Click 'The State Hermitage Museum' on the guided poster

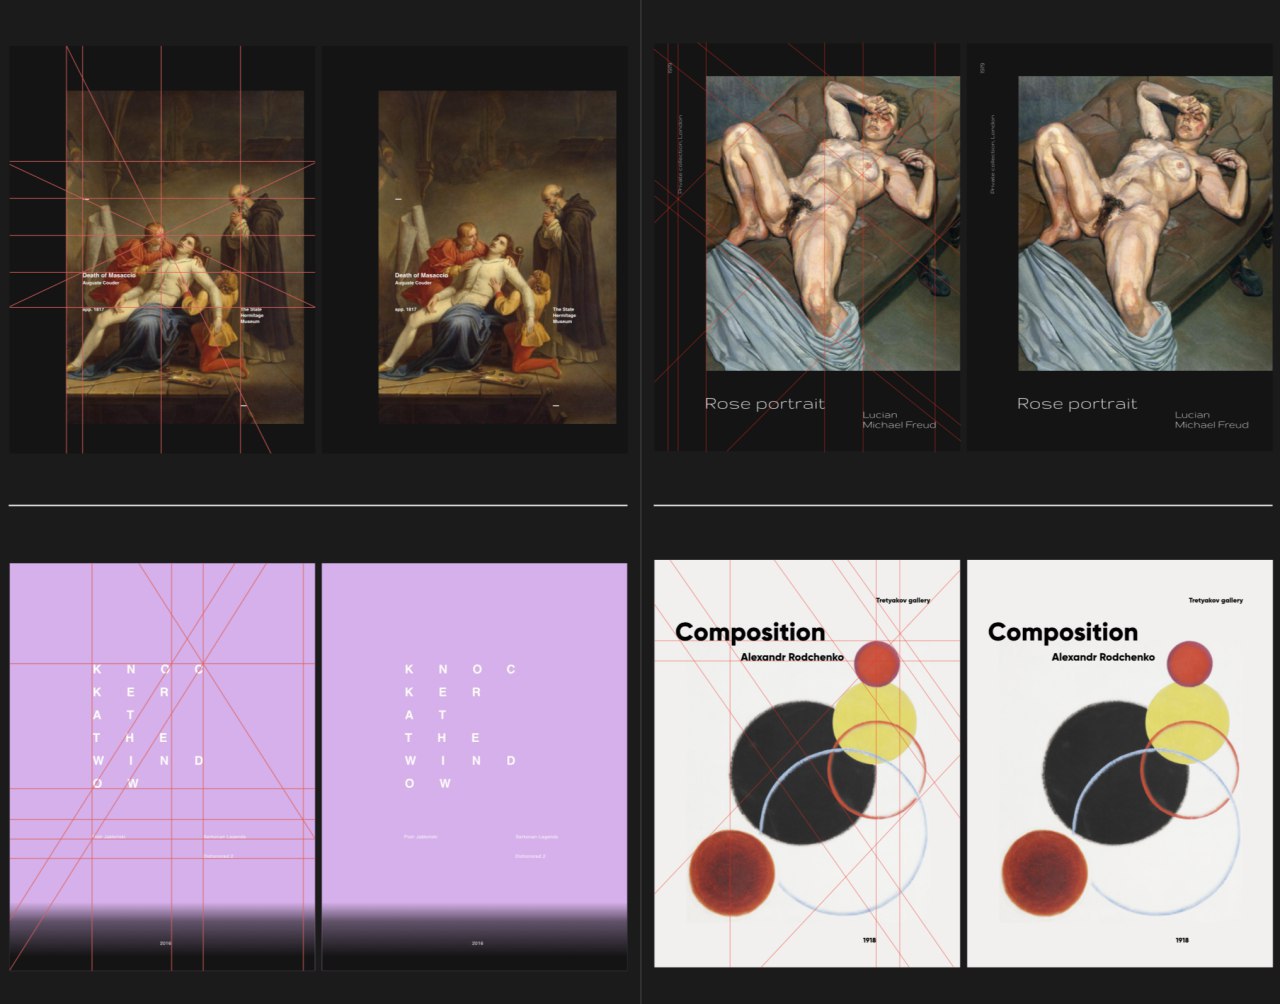point(251,316)
